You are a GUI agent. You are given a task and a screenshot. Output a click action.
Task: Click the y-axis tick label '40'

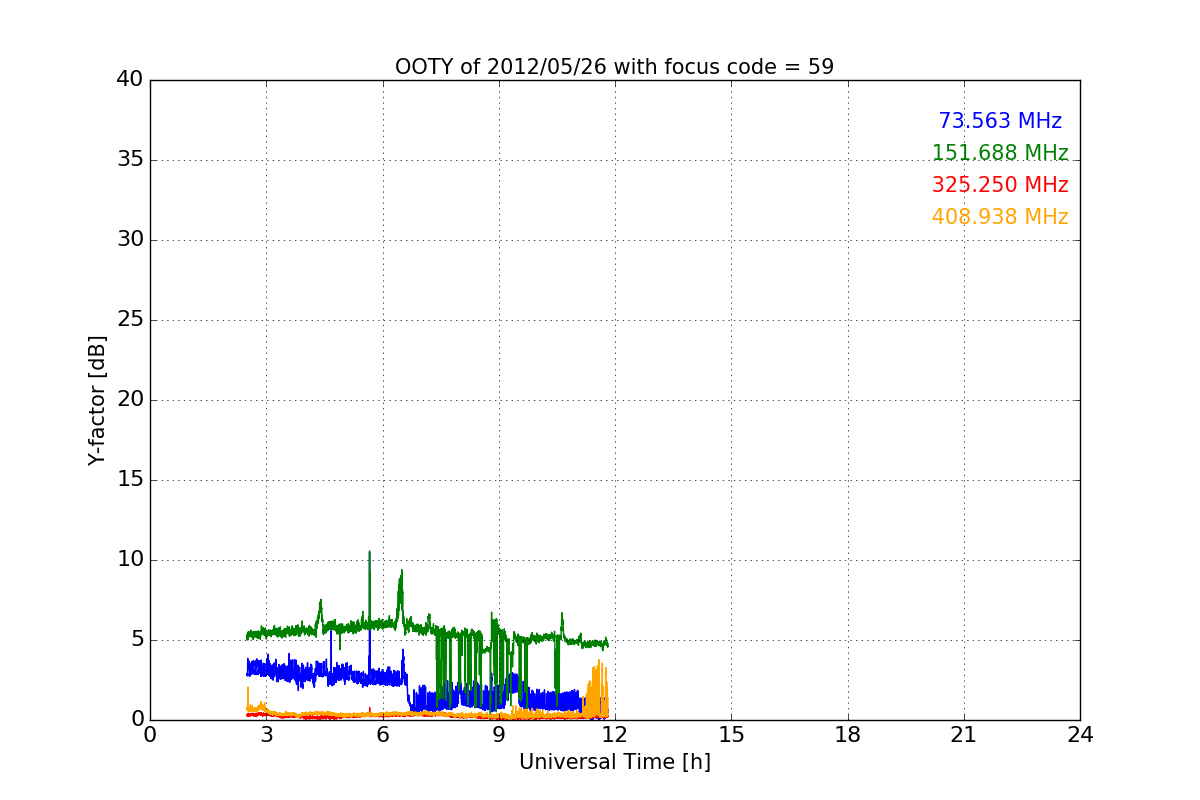click(x=130, y=80)
